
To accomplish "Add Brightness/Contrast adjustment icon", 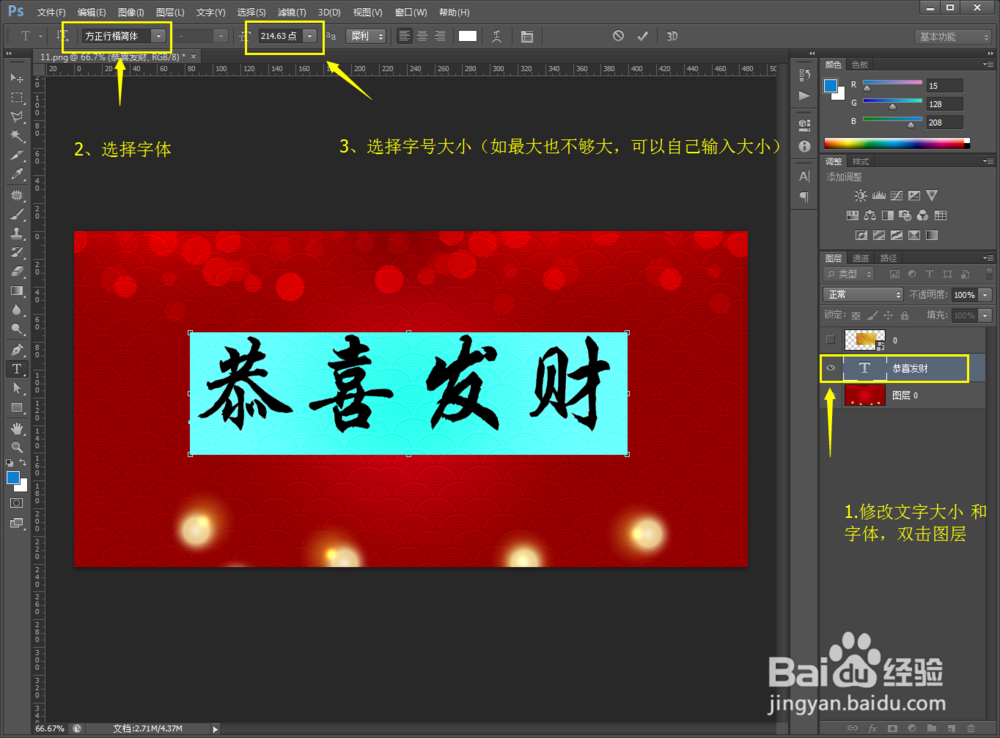I will click(860, 195).
